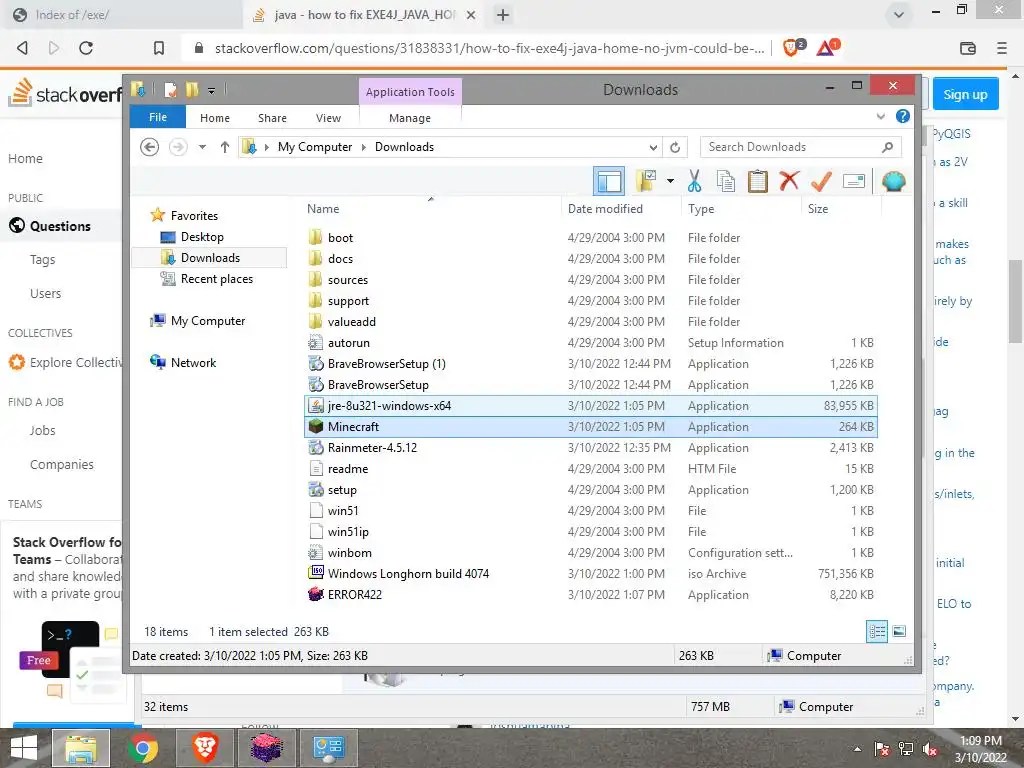The image size is (1024, 768).
Task: Select the boot folder
Action: 590,238
